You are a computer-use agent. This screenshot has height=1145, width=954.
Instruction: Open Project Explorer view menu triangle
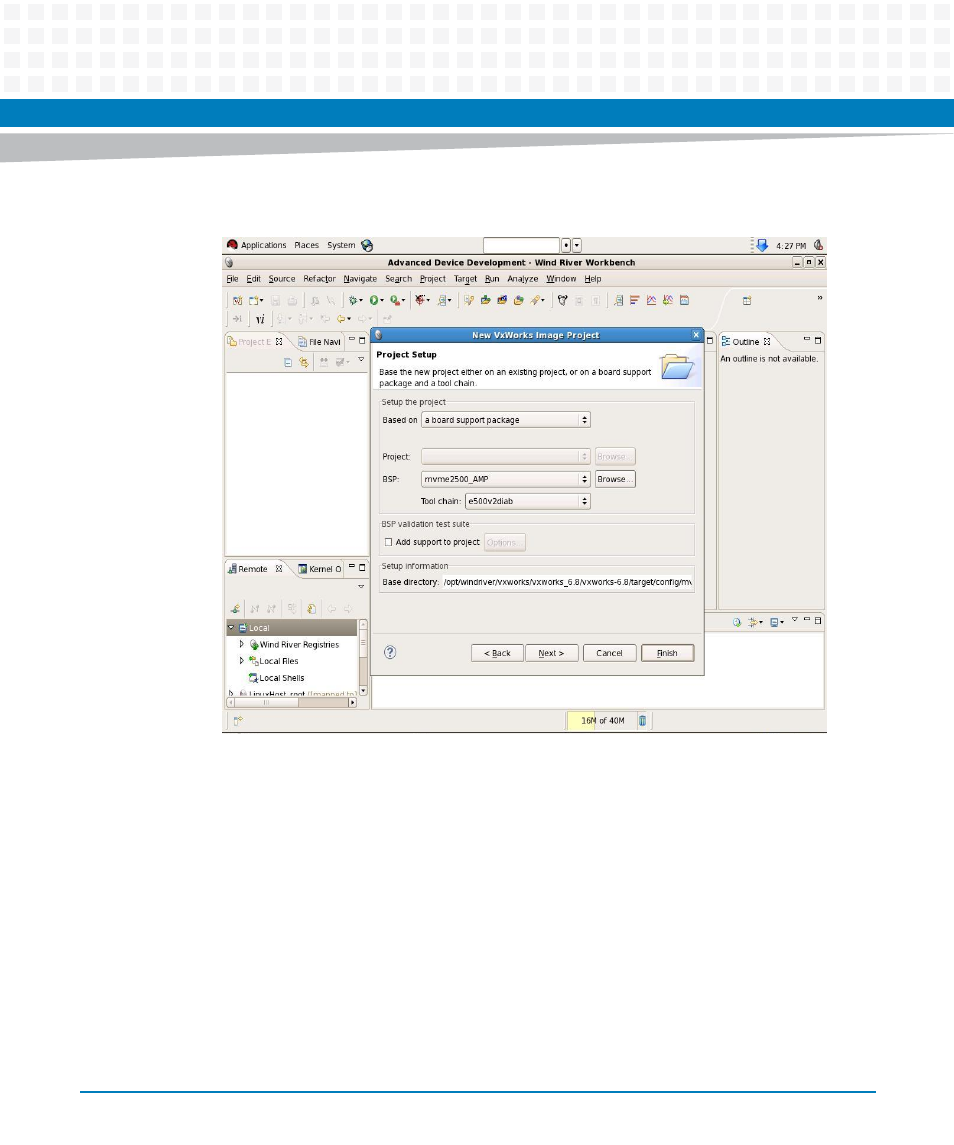click(361, 359)
